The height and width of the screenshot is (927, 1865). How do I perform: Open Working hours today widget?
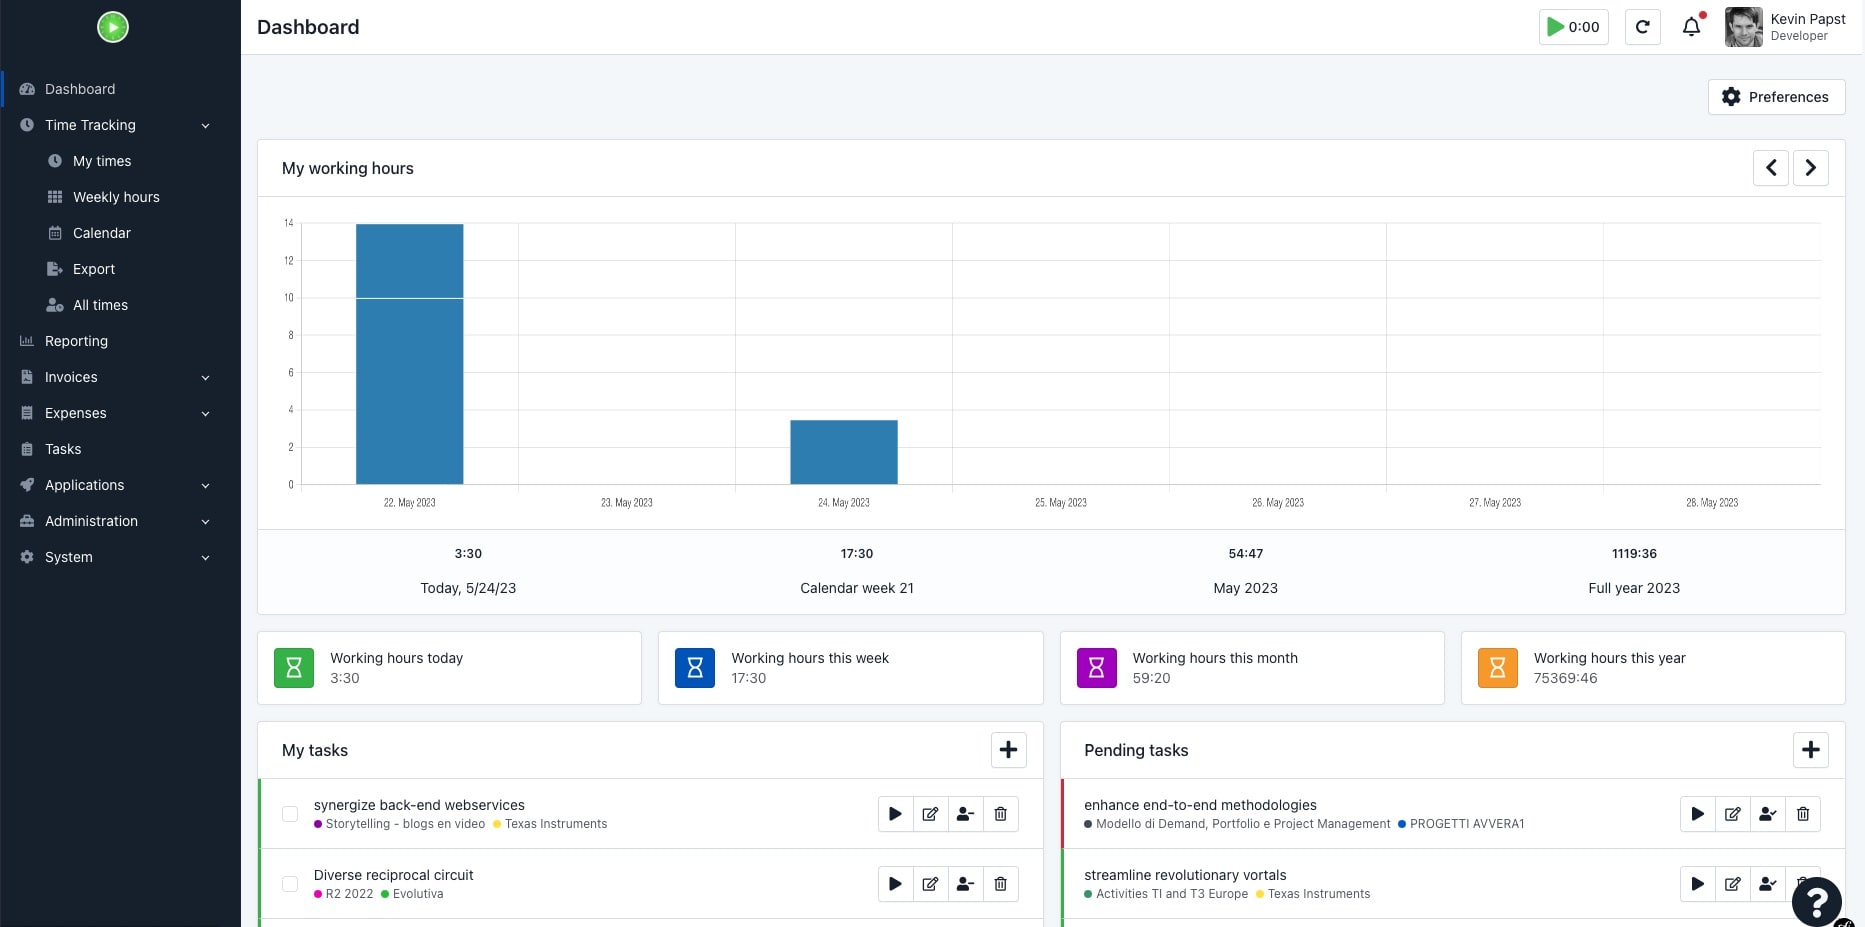point(449,668)
